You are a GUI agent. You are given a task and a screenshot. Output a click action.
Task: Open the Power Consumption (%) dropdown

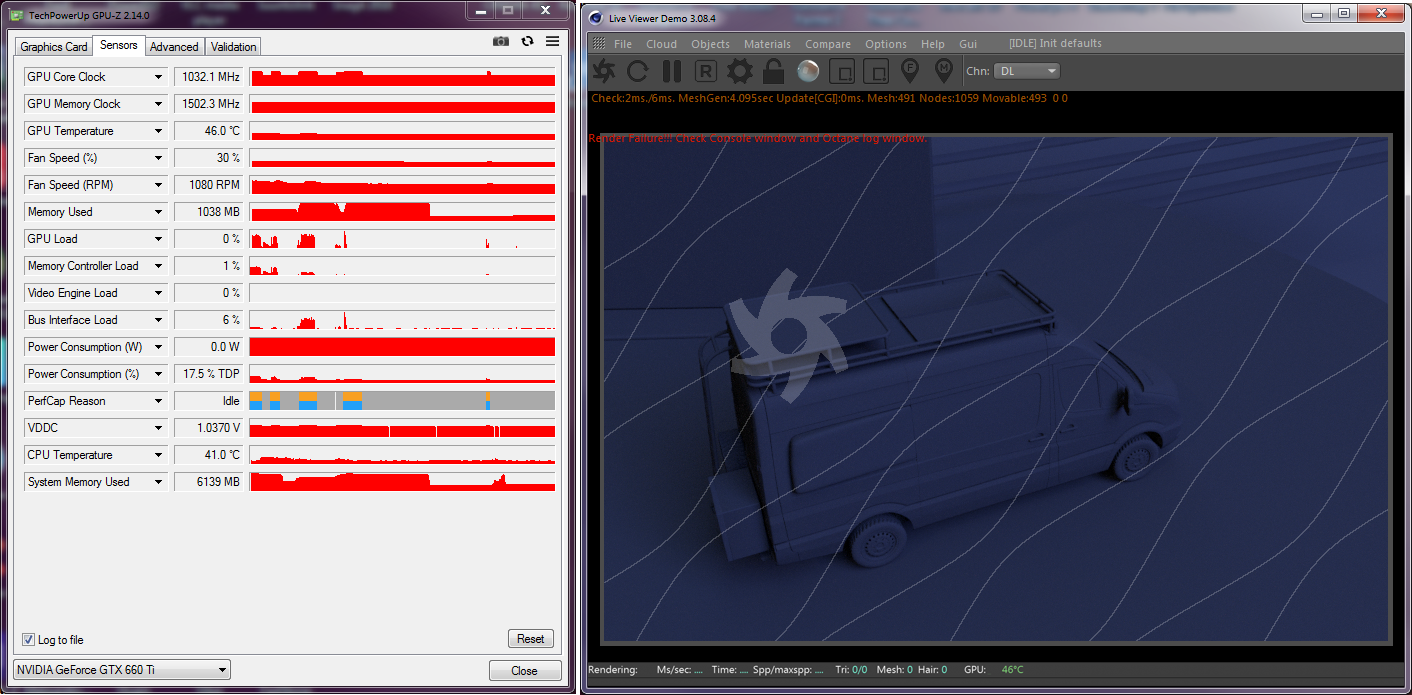[x=158, y=374]
